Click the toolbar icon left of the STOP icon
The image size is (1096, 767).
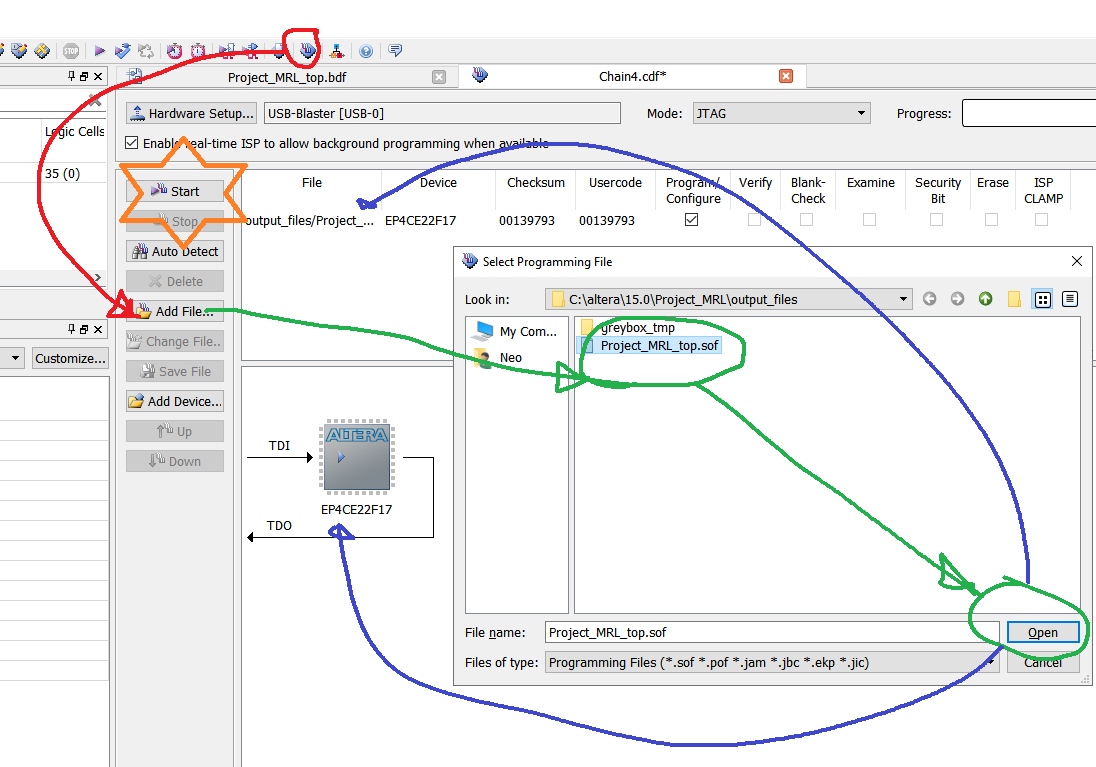pyautogui.click(x=42, y=51)
